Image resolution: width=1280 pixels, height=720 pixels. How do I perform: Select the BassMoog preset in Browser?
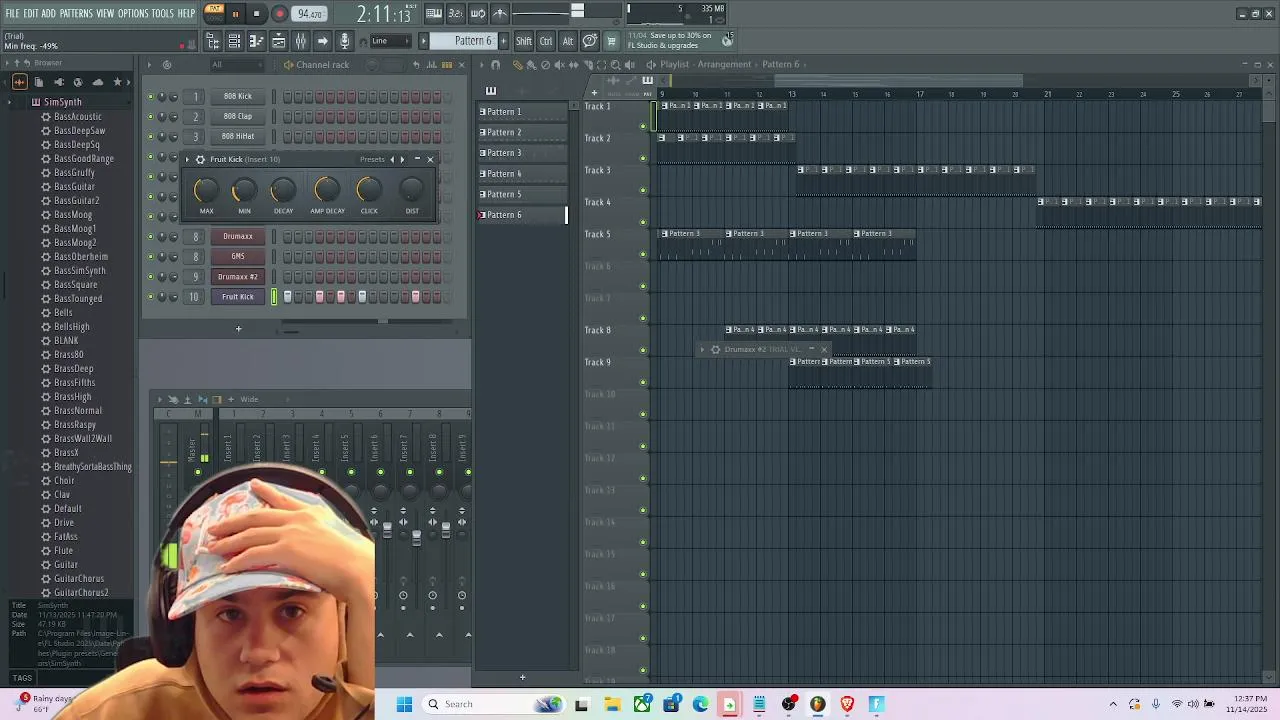point(73,215)
